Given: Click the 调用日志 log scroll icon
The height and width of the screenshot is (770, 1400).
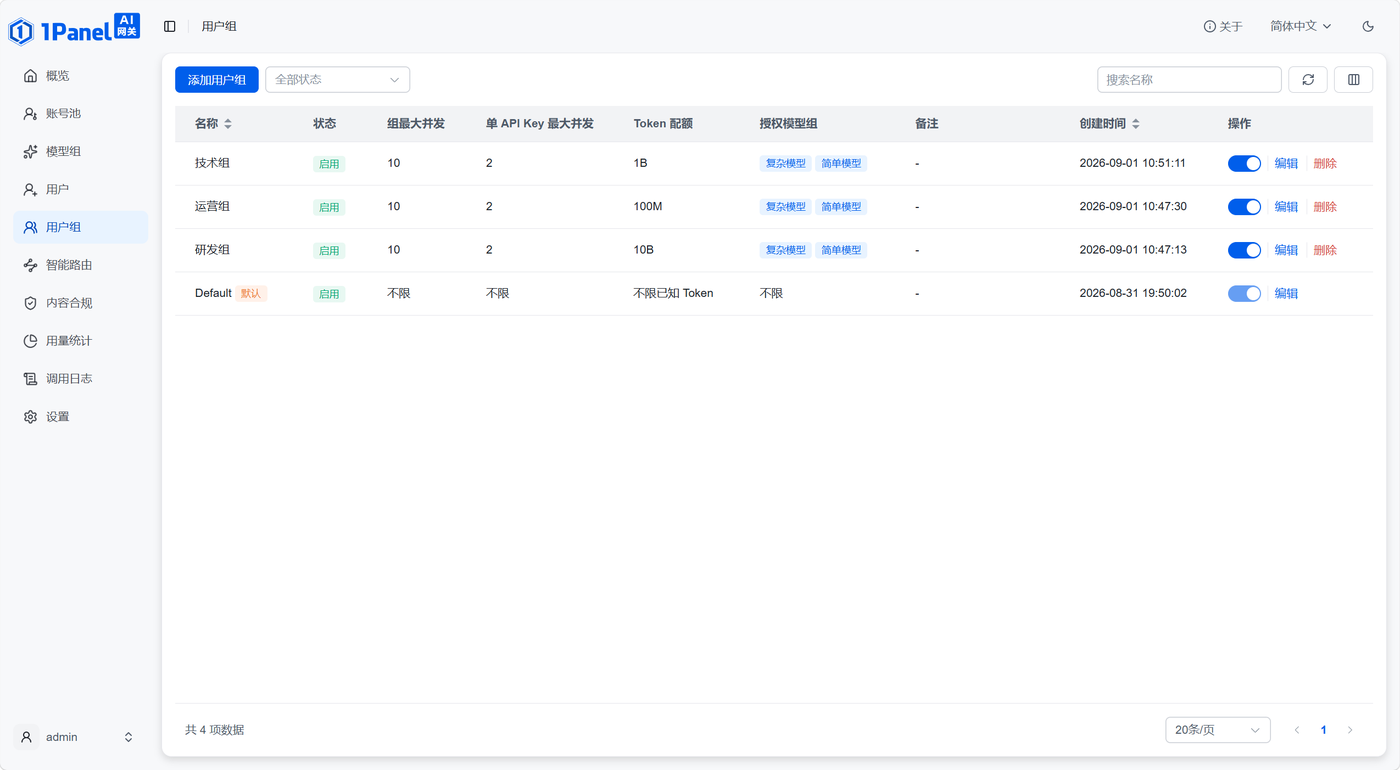Looking at the screenshot, I should coord(30,379).
